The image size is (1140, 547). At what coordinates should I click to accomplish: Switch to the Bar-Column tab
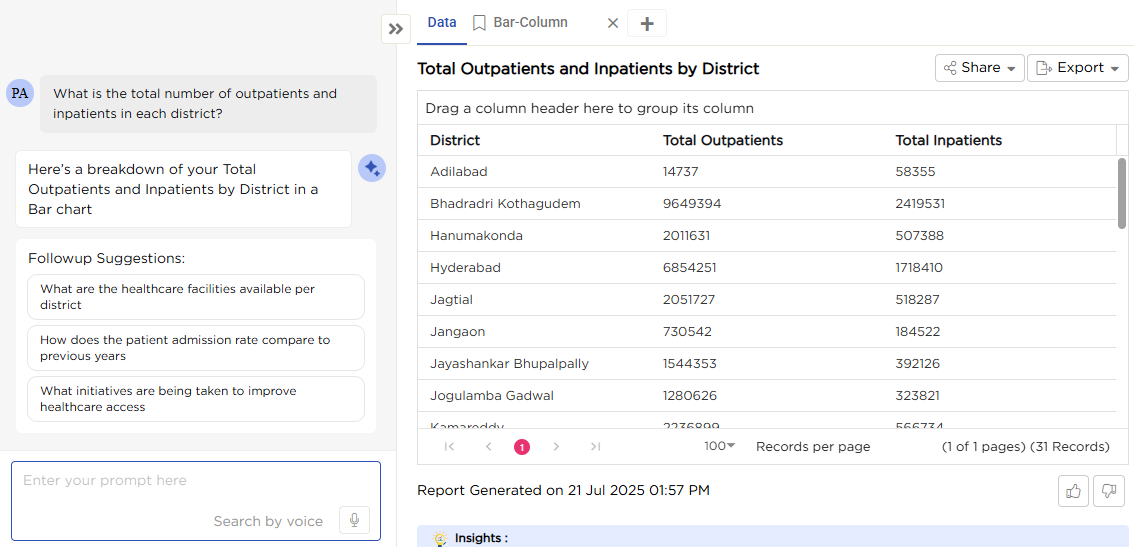(520, 23)
